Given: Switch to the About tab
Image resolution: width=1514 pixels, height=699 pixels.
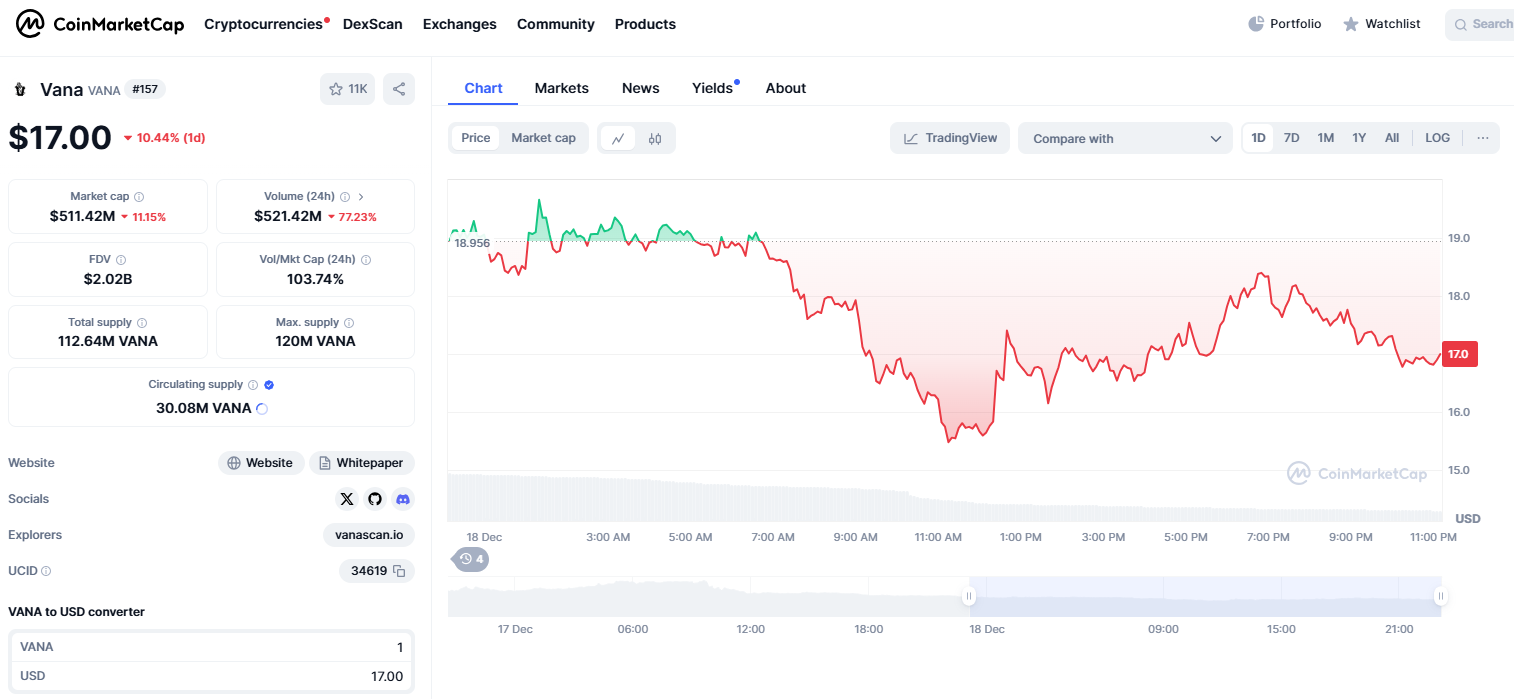Looking at the screenshot, I should (785, 88).
